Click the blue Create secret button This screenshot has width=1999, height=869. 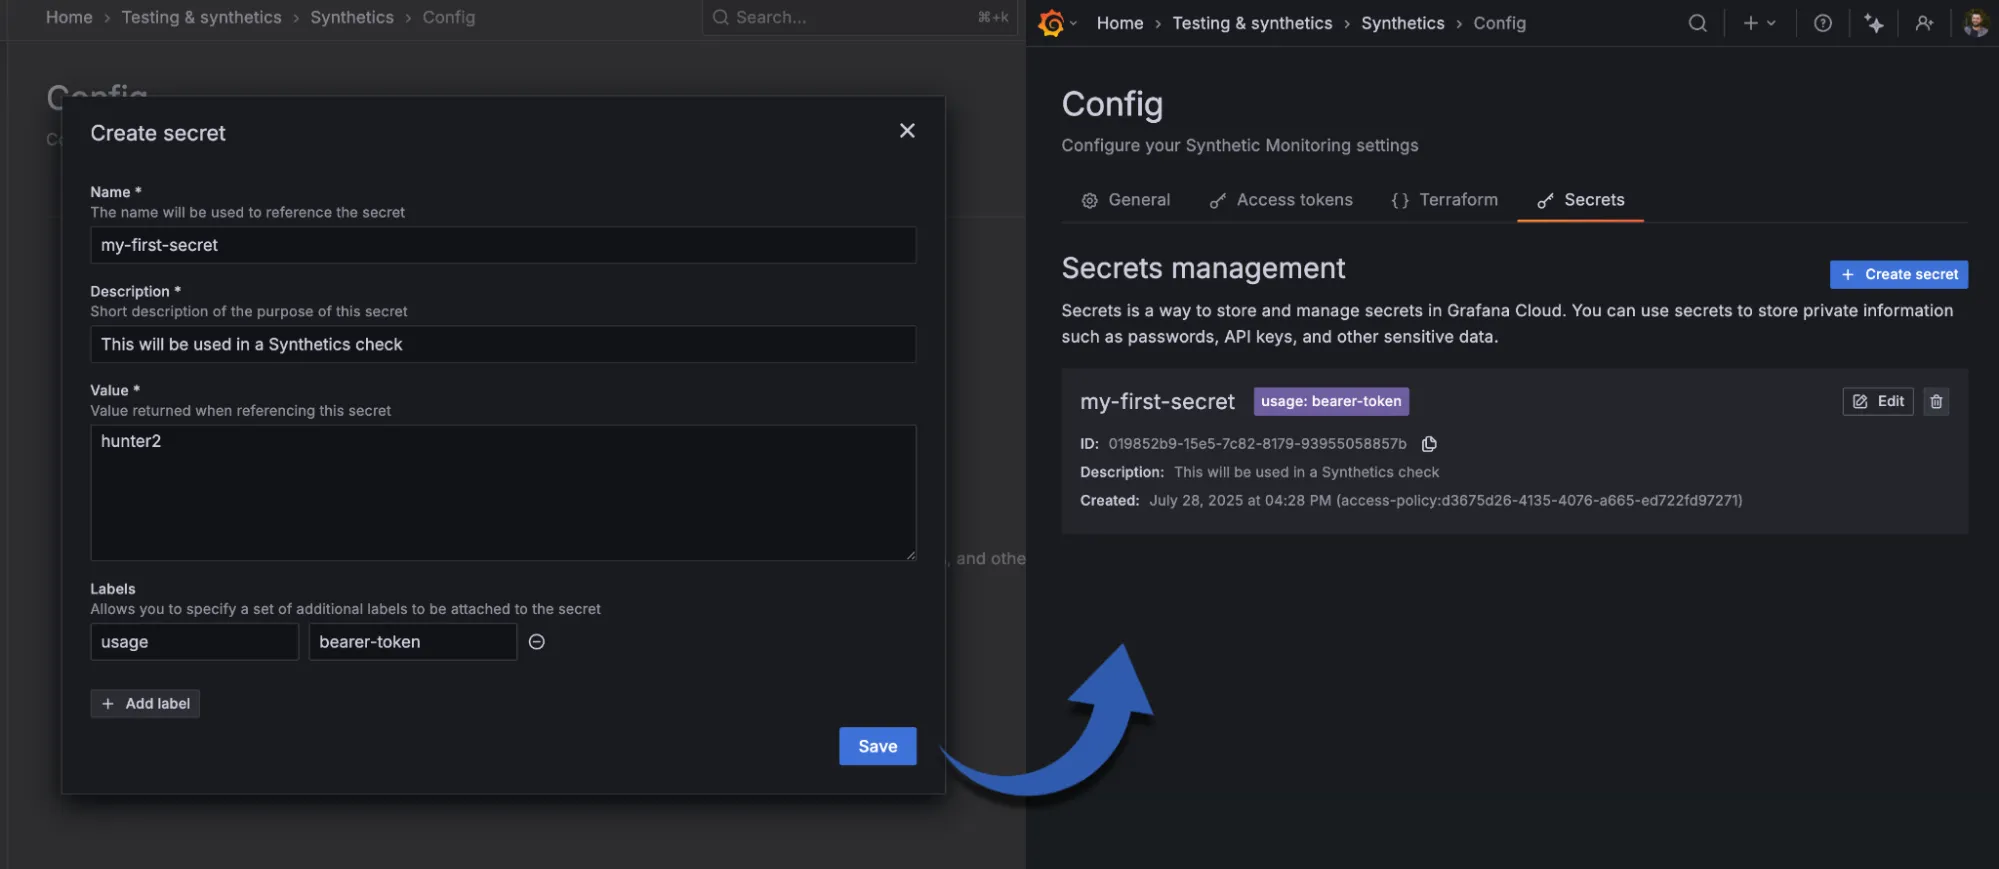tap(1898, 274)
